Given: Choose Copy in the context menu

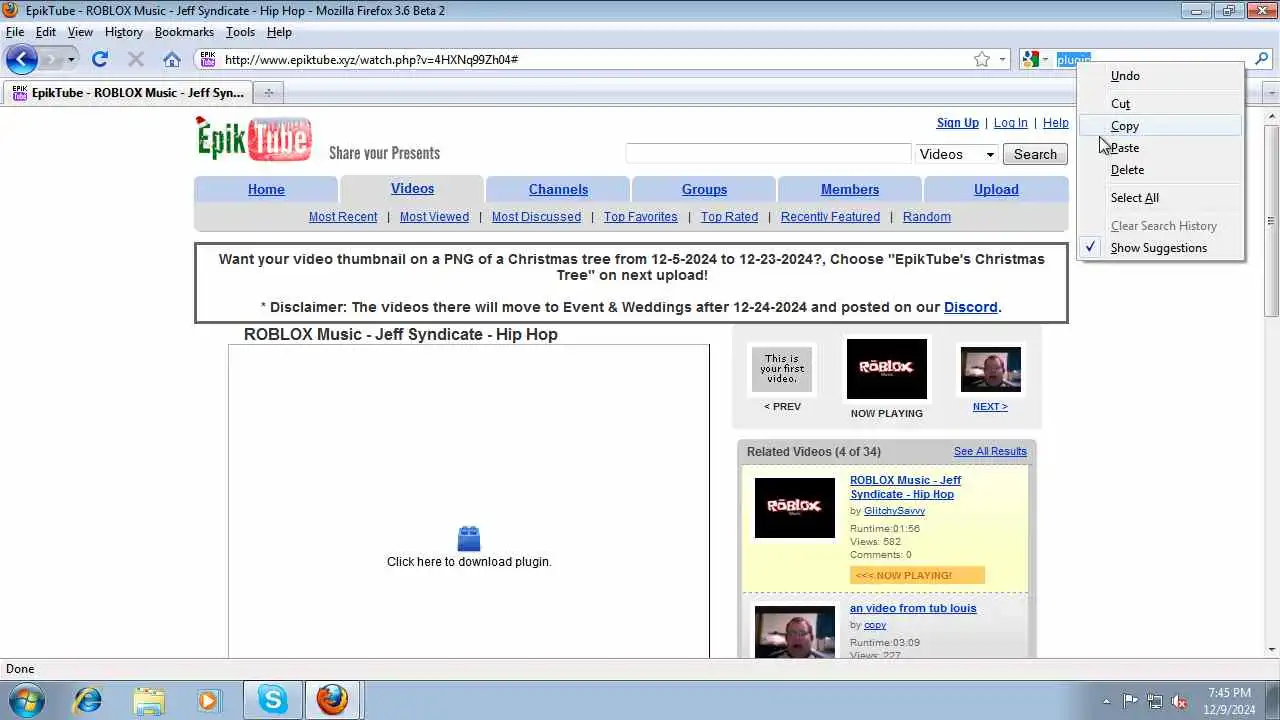Looking at the screenshot, I should point(1160,126).
